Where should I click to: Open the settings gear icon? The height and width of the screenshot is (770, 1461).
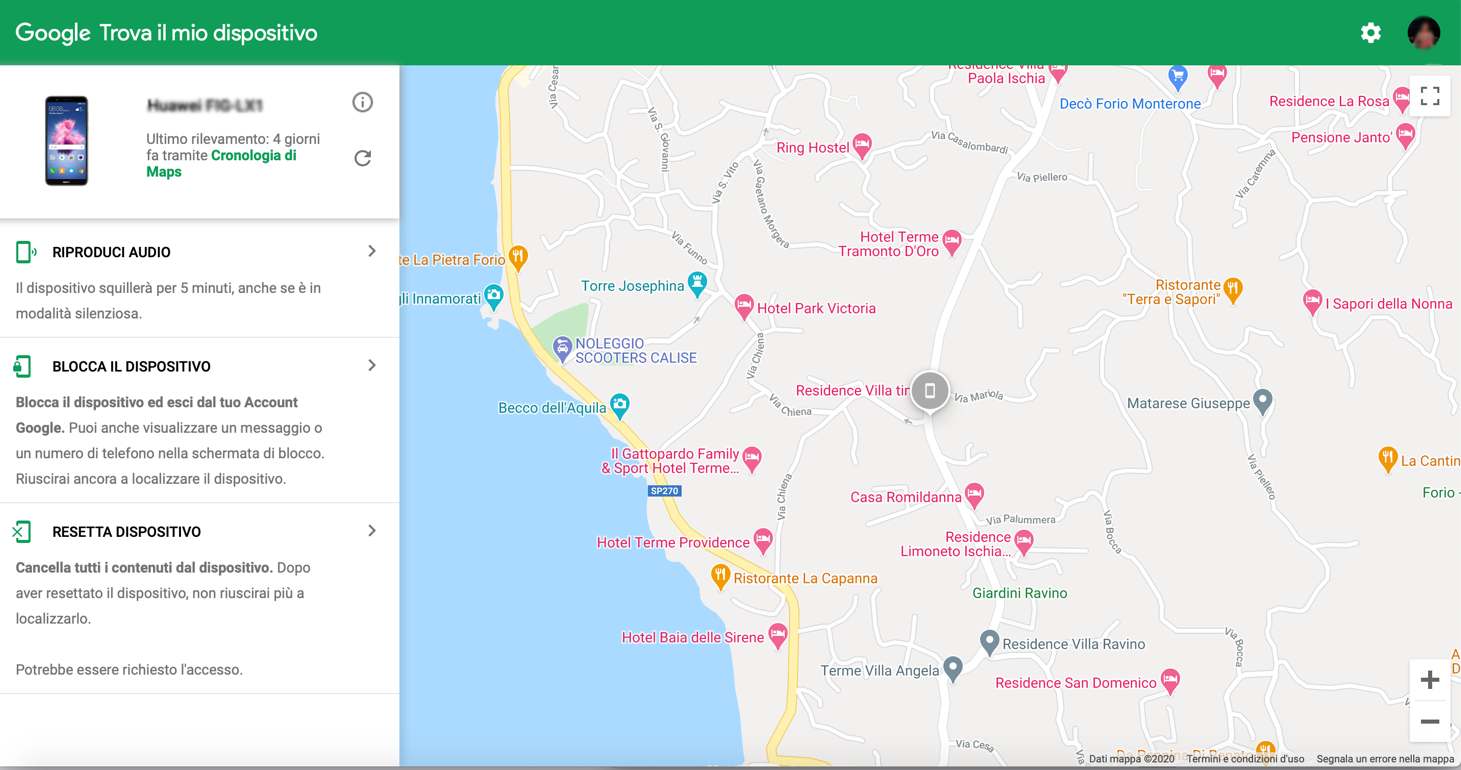(1370, 33)
